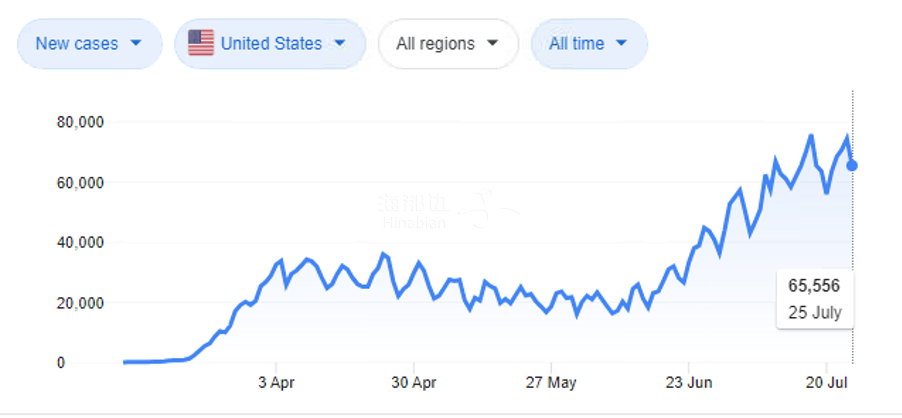The width and height of the screenshot is (902, 418).
Task: Click the New cases dropdown arrow
Action: [x=135, y=44]
